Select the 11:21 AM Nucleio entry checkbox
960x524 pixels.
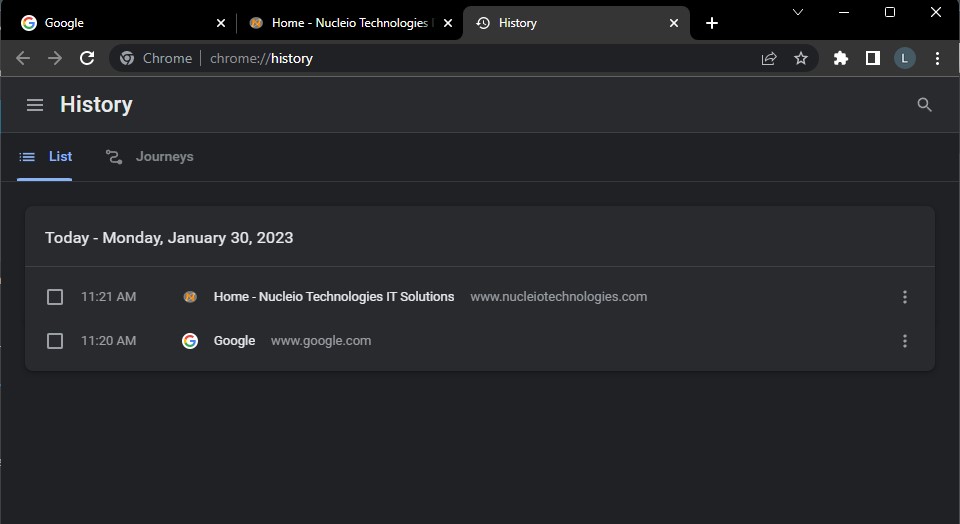[55, 297]
